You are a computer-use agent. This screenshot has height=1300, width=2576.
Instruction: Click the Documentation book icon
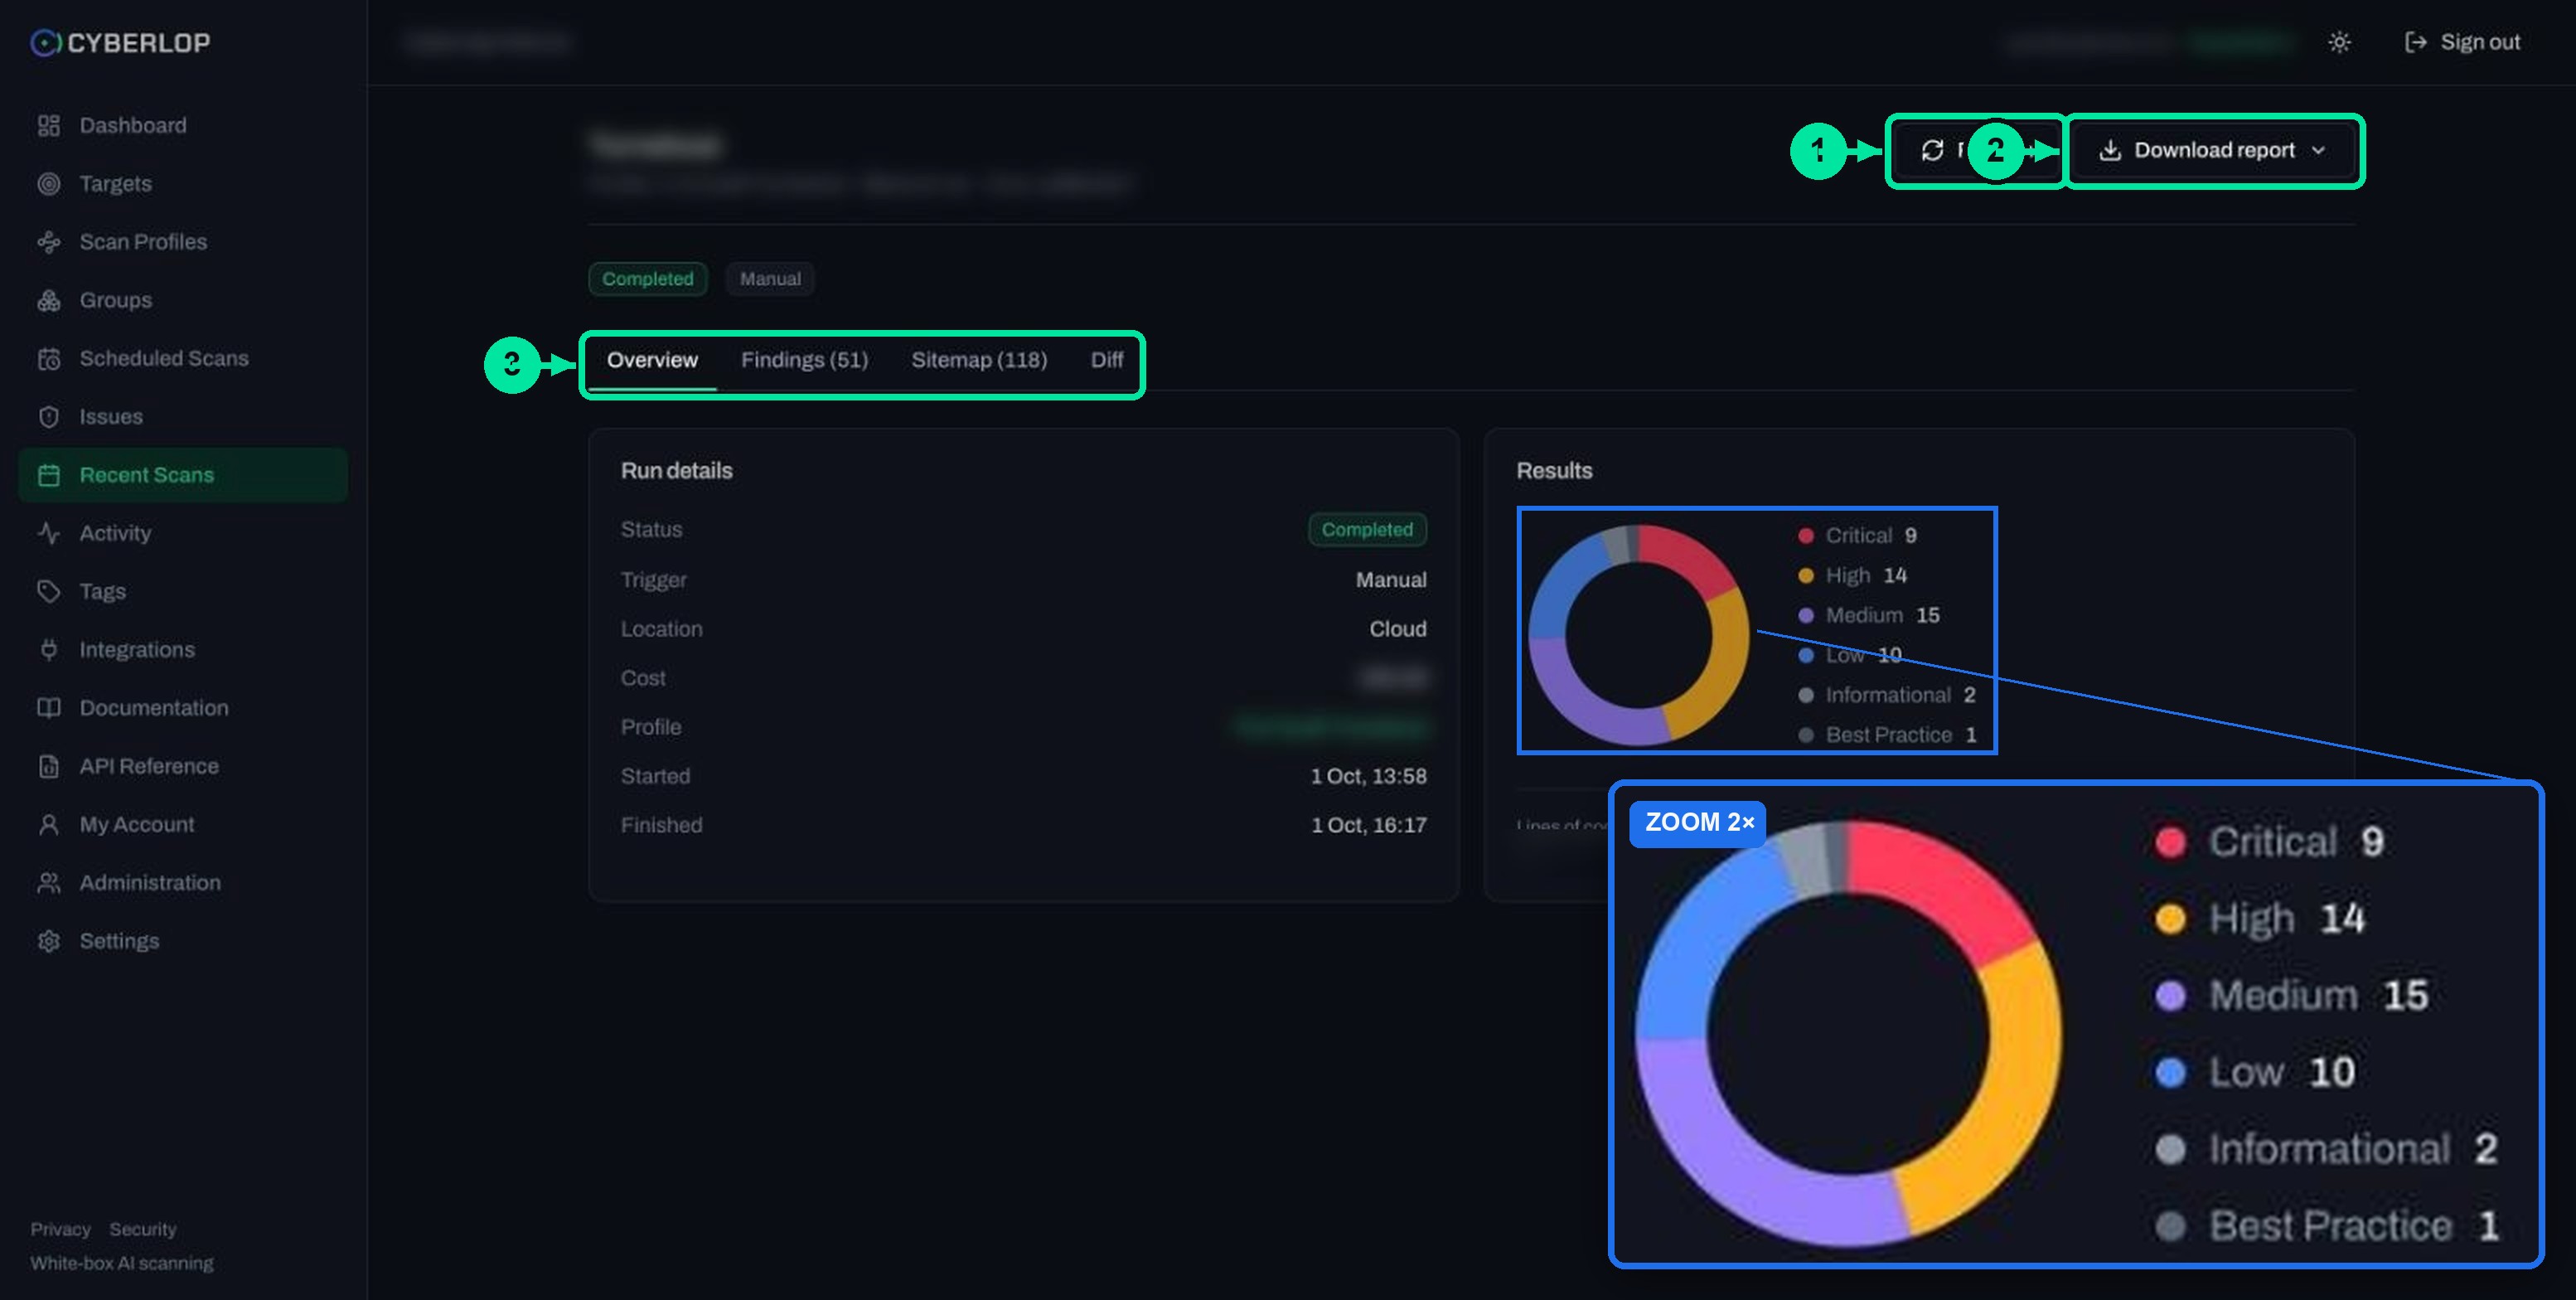48,708
